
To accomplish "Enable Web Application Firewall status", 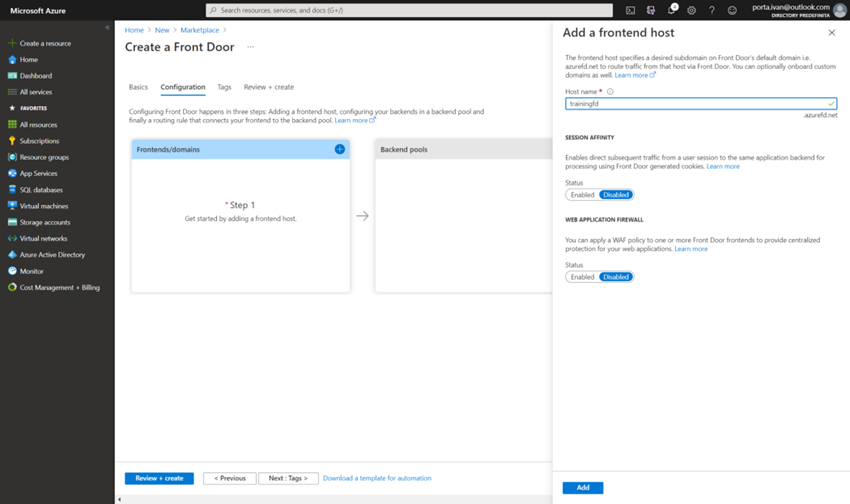I will (582, 277).
